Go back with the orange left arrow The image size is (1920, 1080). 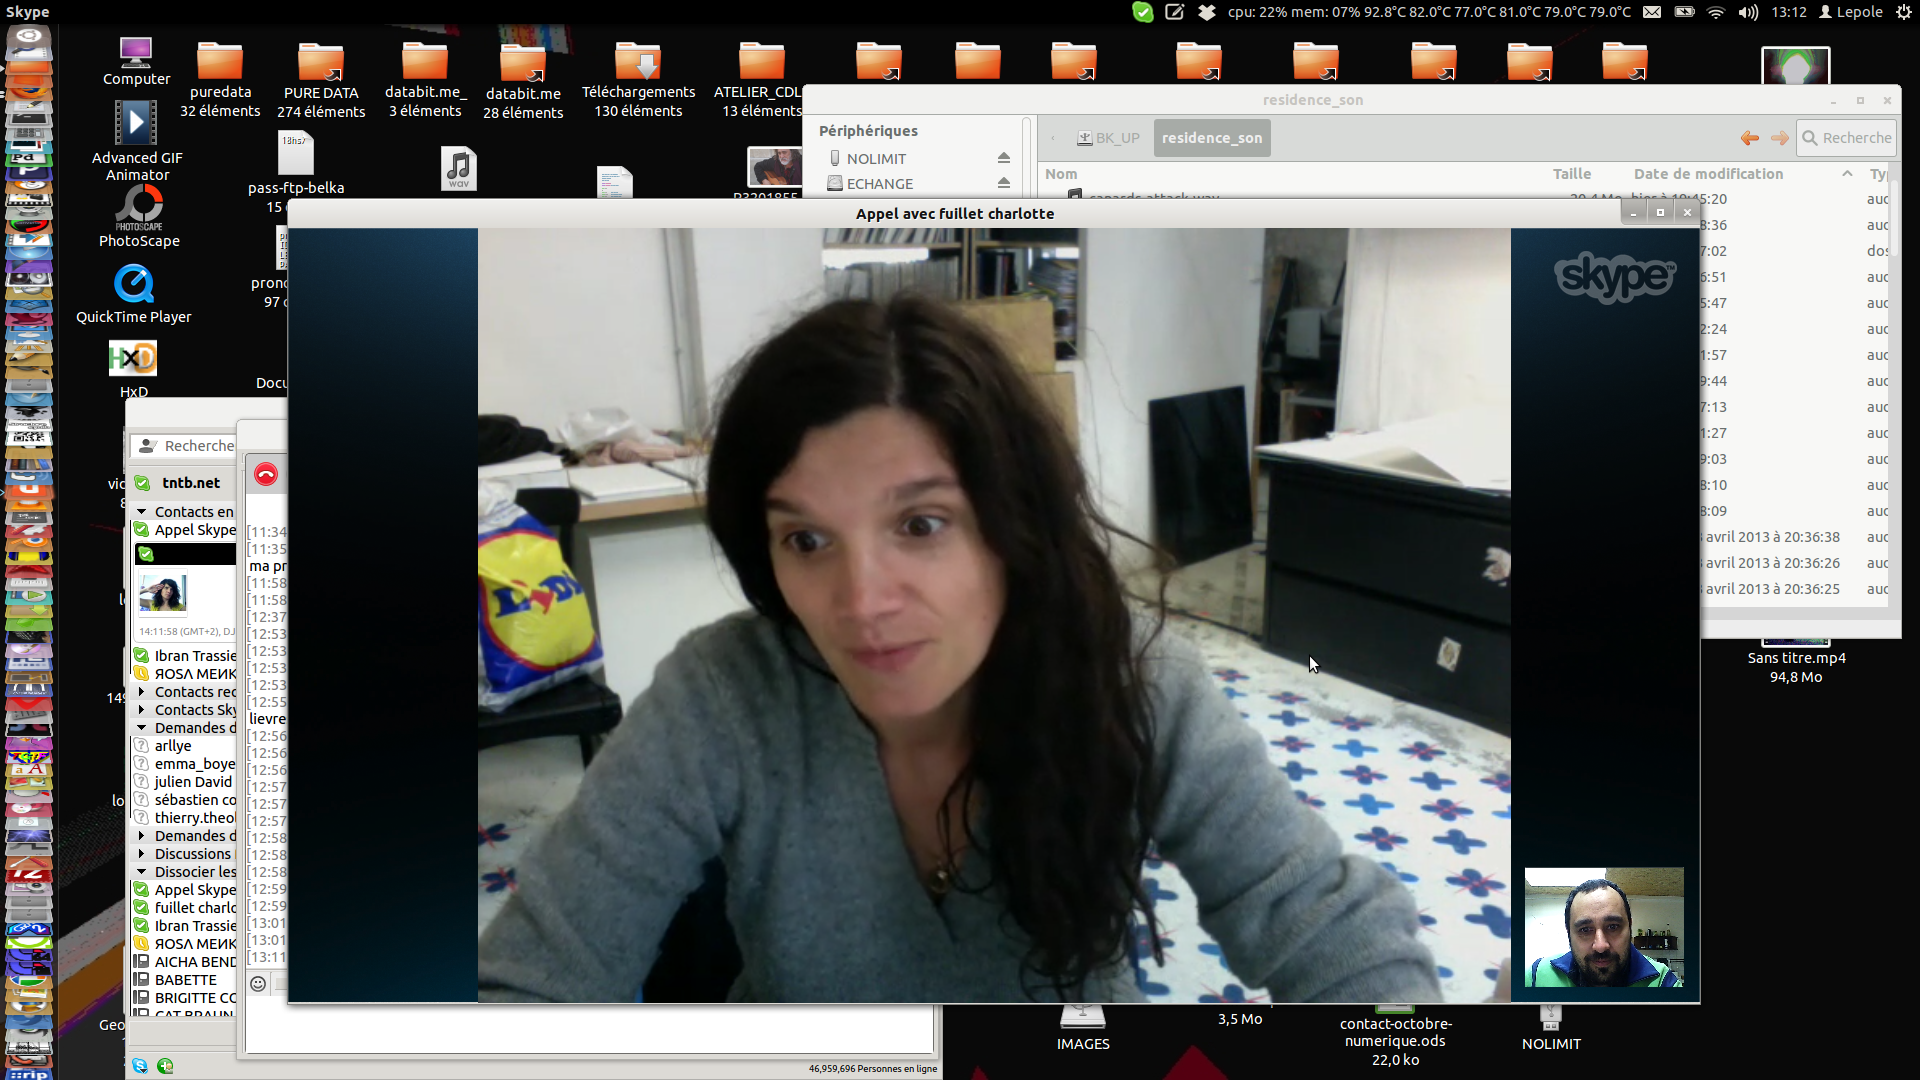[1749, 138]
